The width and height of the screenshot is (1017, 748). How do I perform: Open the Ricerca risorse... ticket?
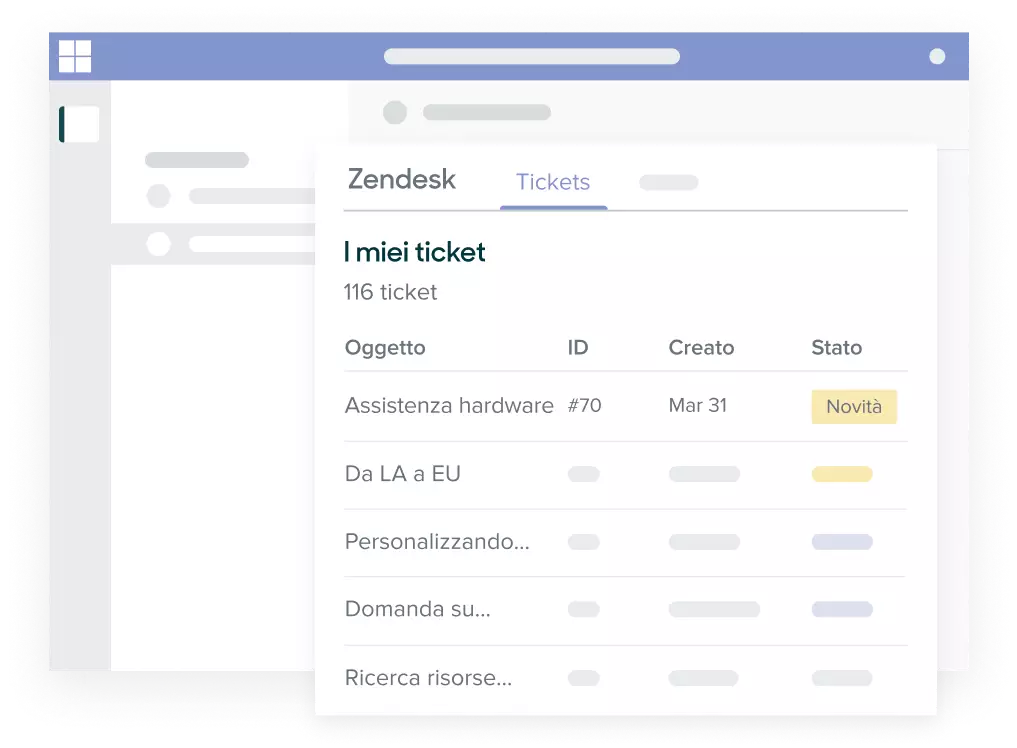click(x=428, y=678)
